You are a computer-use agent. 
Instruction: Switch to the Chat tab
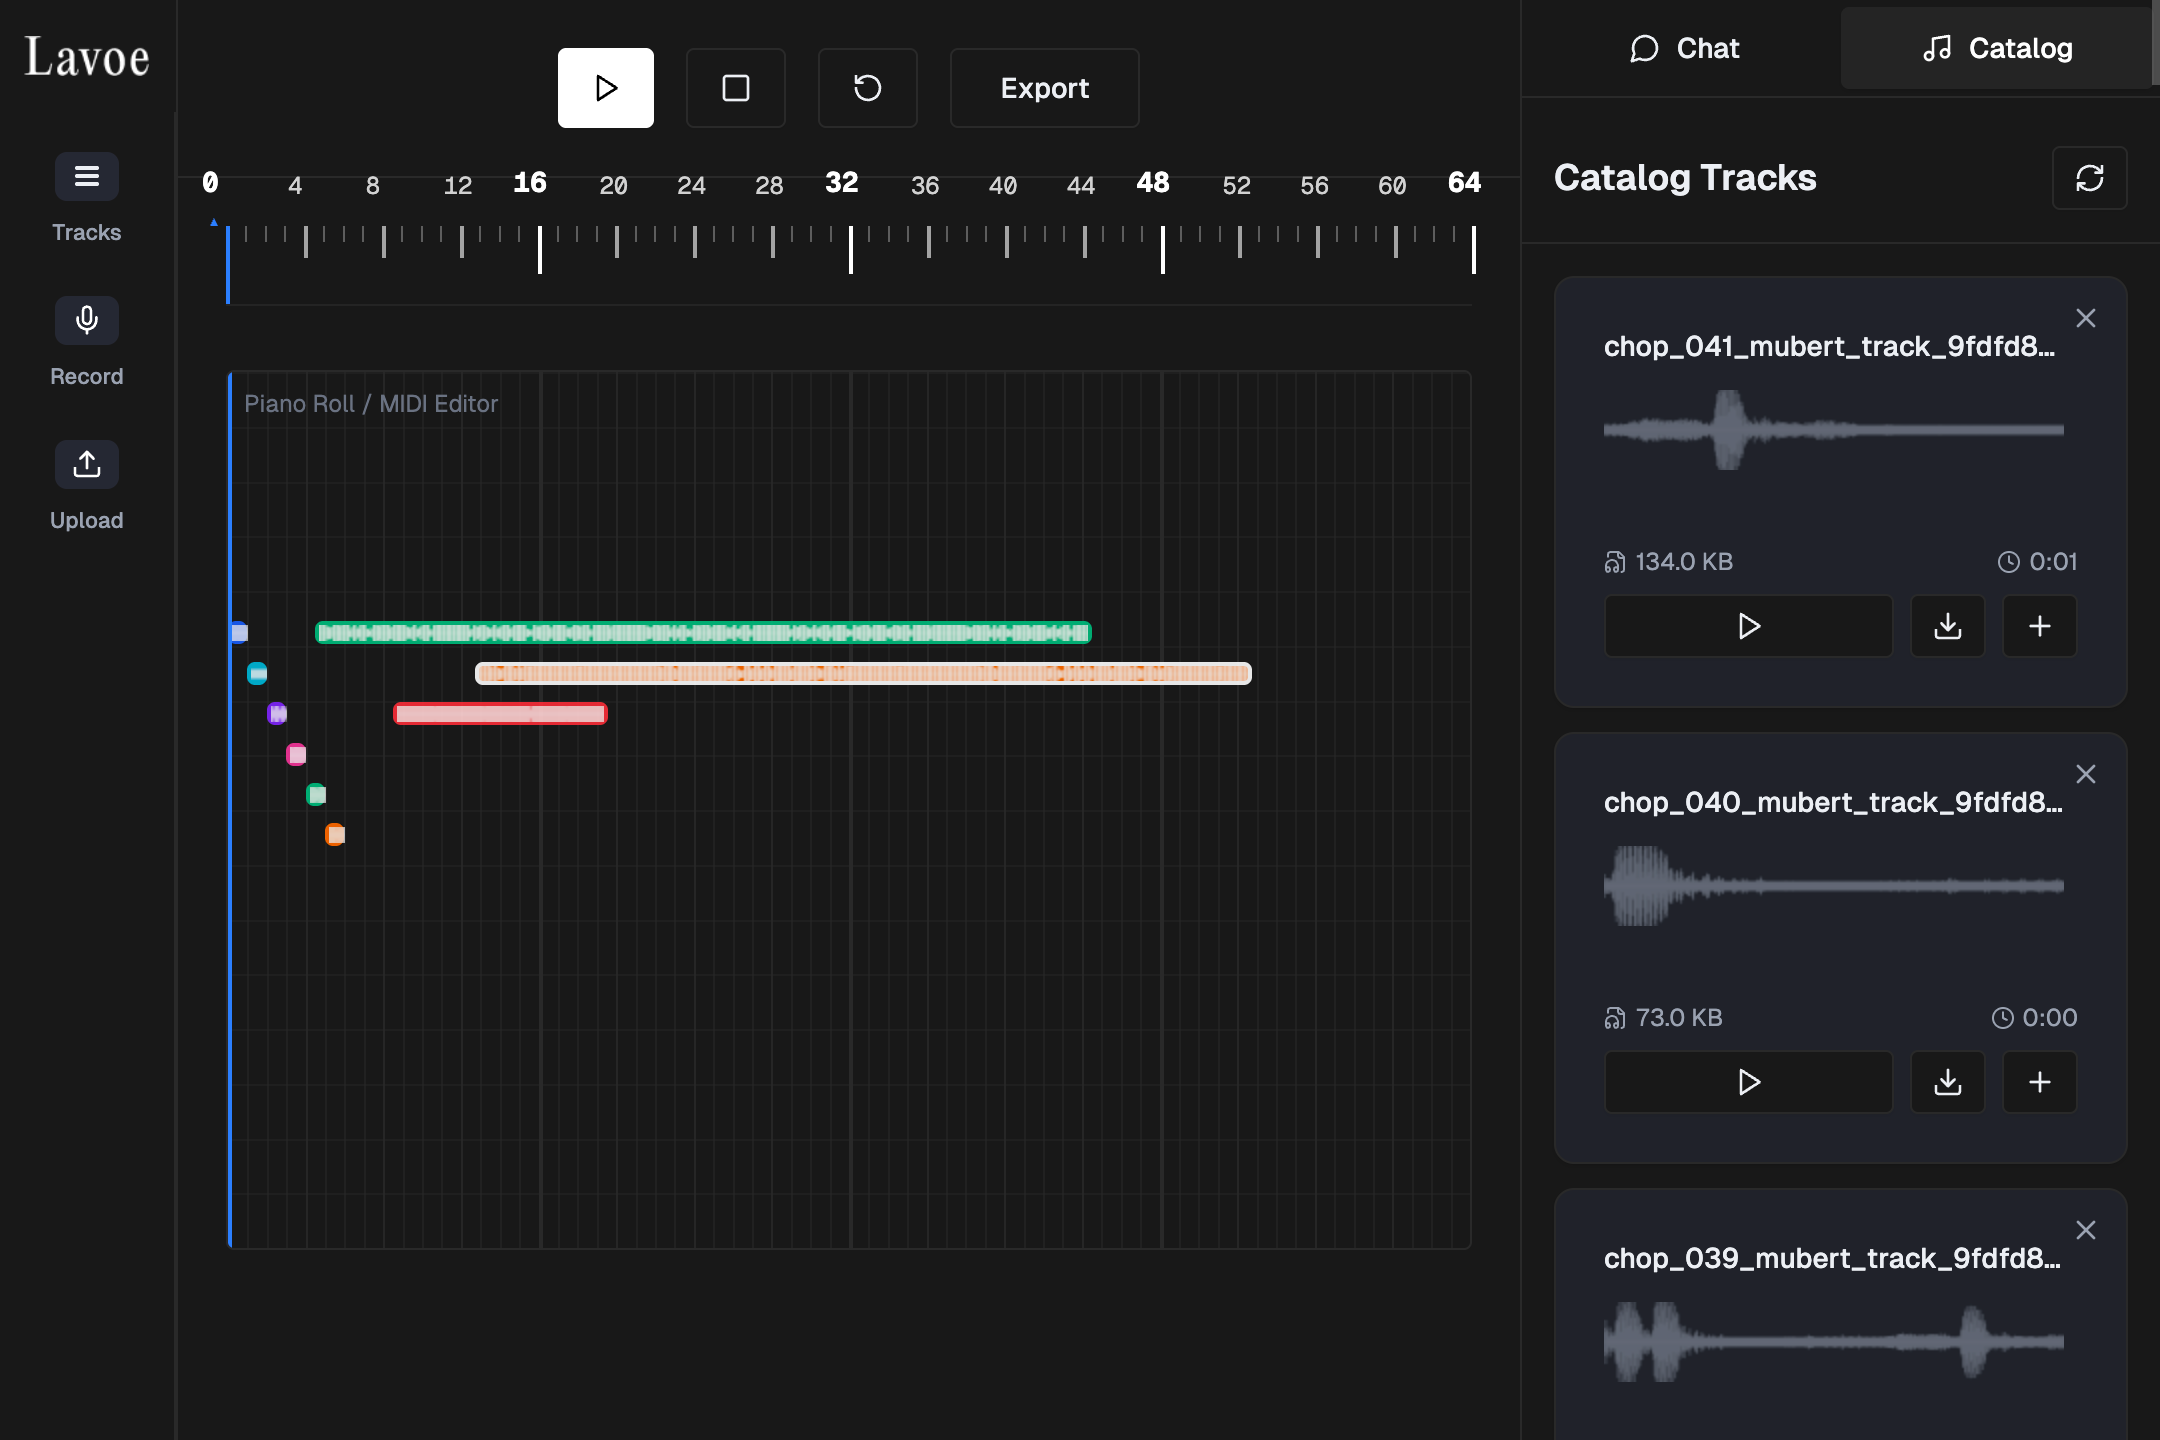1684,48
